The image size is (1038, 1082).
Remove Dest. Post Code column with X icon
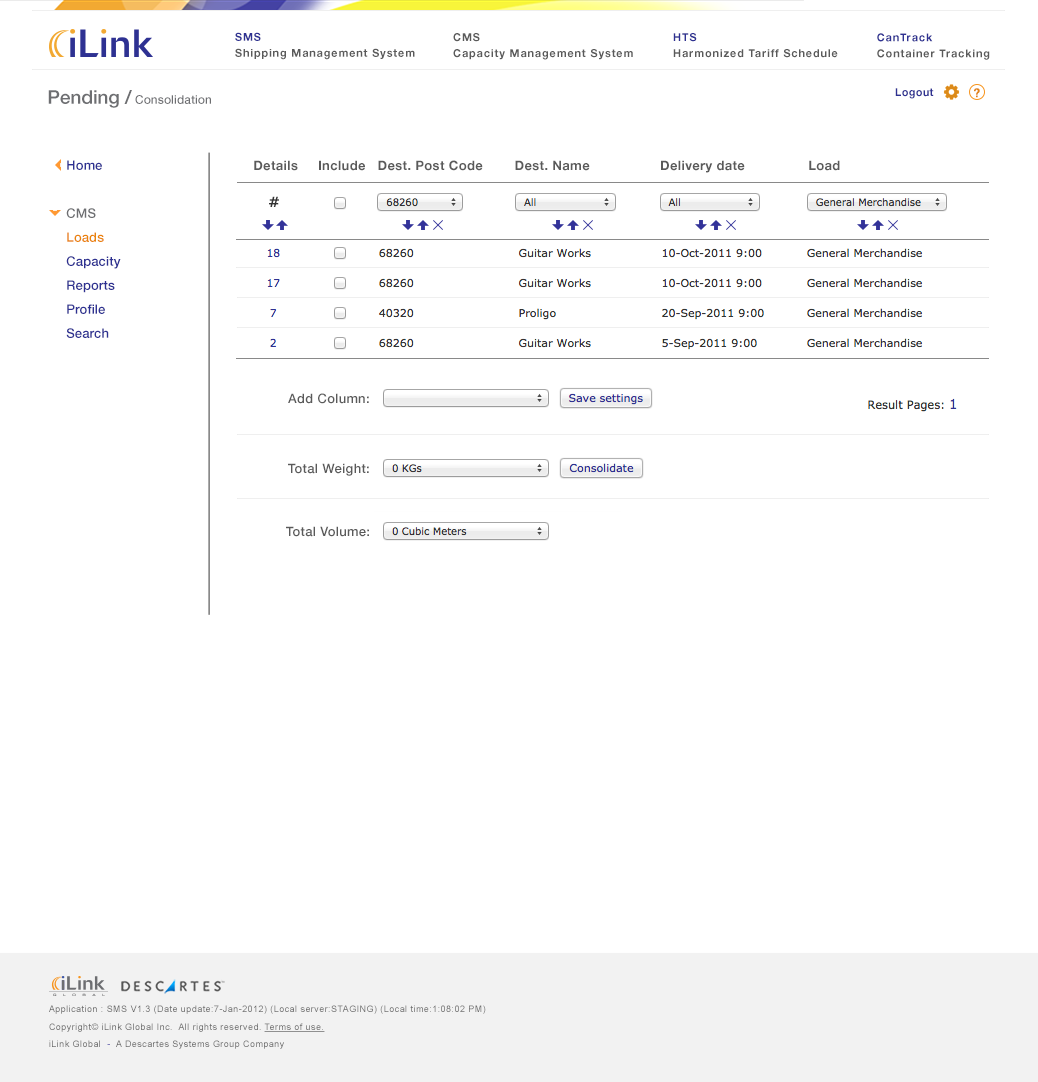[438, 226]
